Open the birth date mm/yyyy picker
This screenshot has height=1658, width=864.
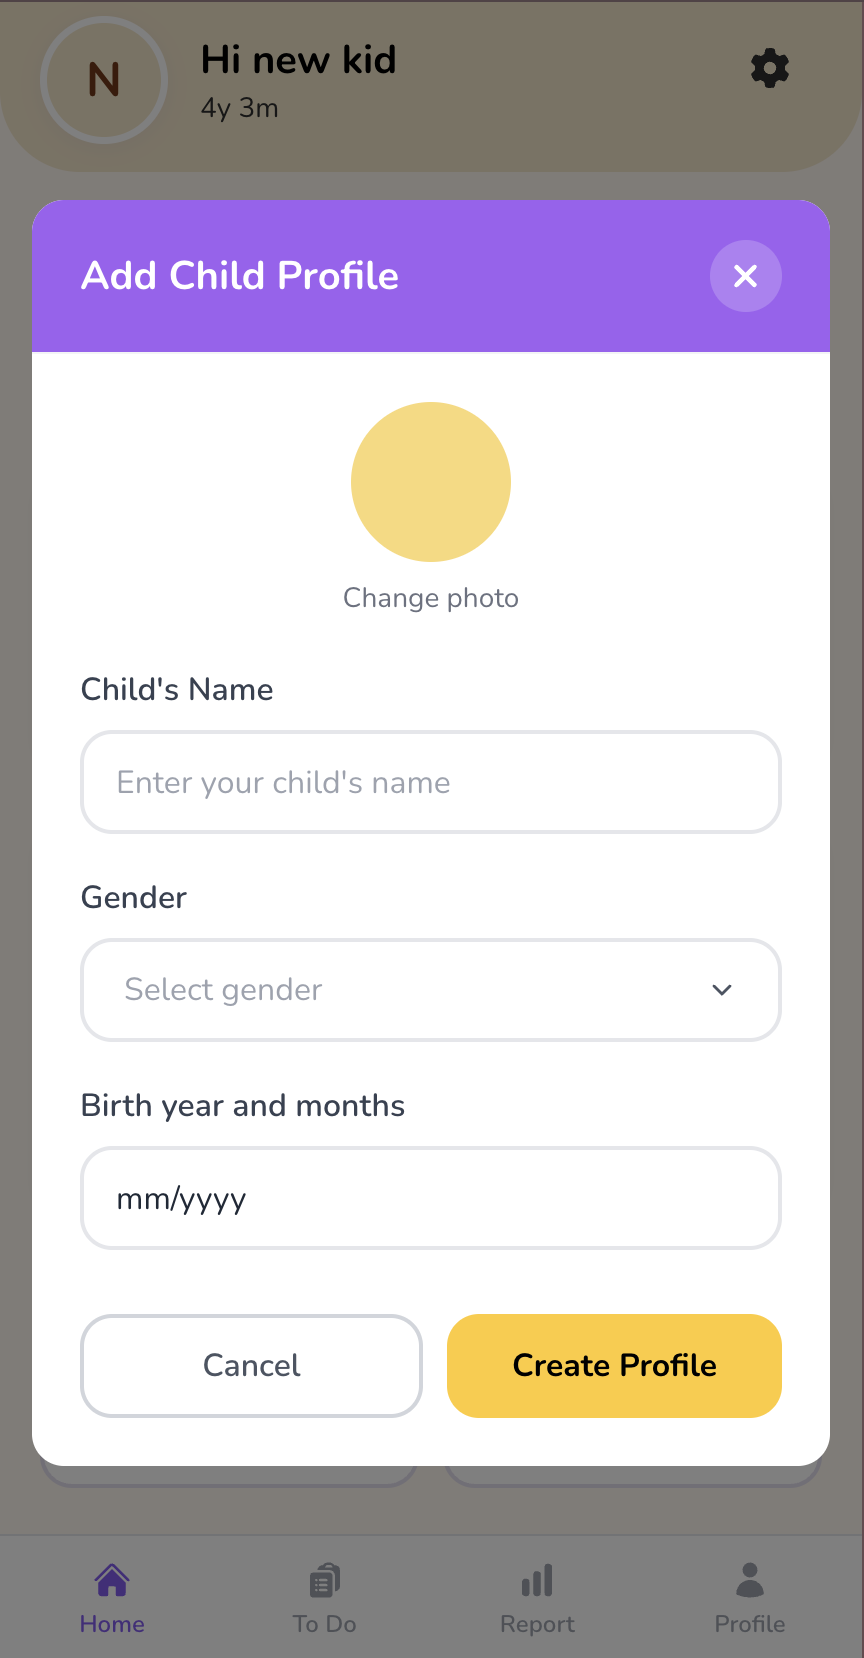[430, 1198]
